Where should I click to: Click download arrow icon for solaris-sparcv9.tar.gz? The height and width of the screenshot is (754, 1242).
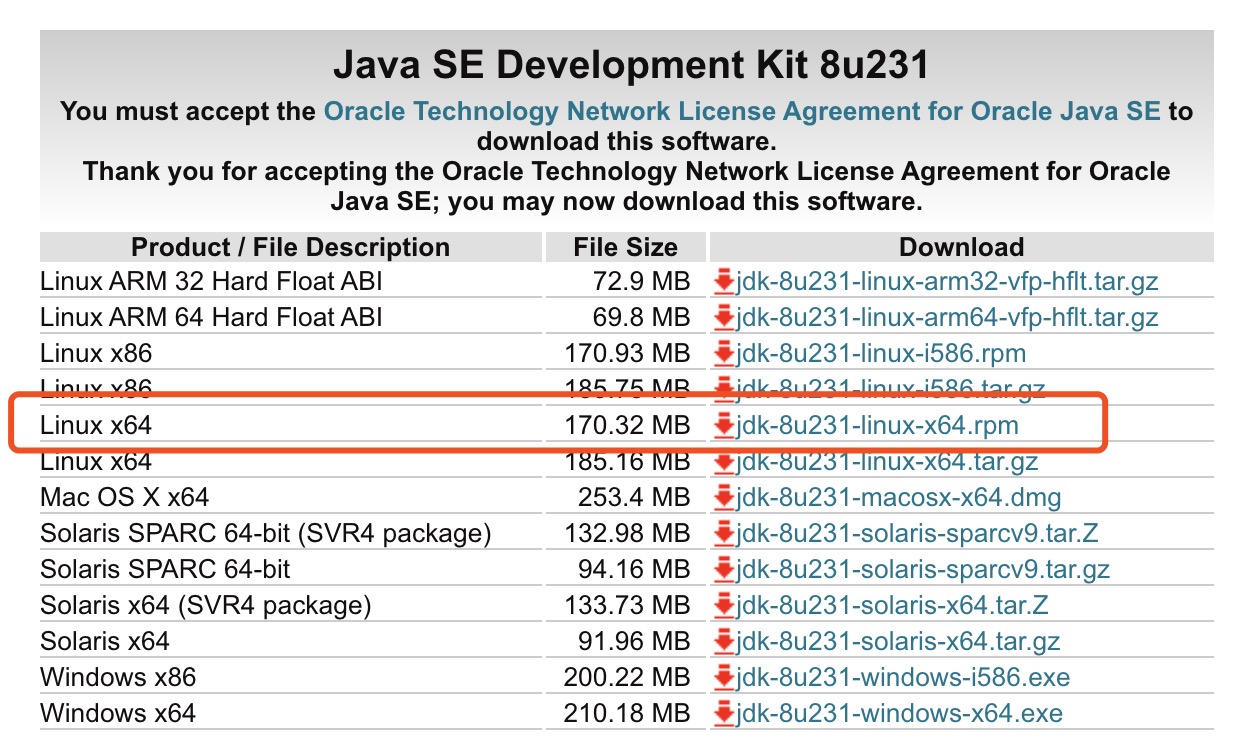pos(724,570)
